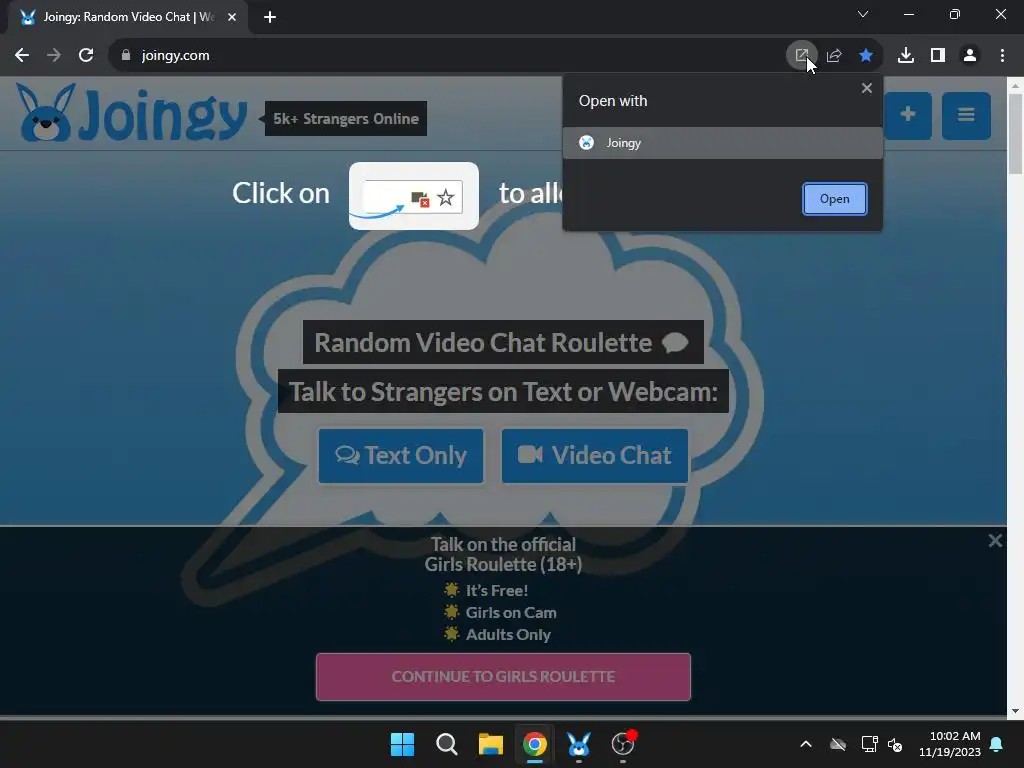The width and height of the screenshot is (1024, 768).
Task: Click the 5k+ Strangers Online badge
Action: tap(345, 118)
